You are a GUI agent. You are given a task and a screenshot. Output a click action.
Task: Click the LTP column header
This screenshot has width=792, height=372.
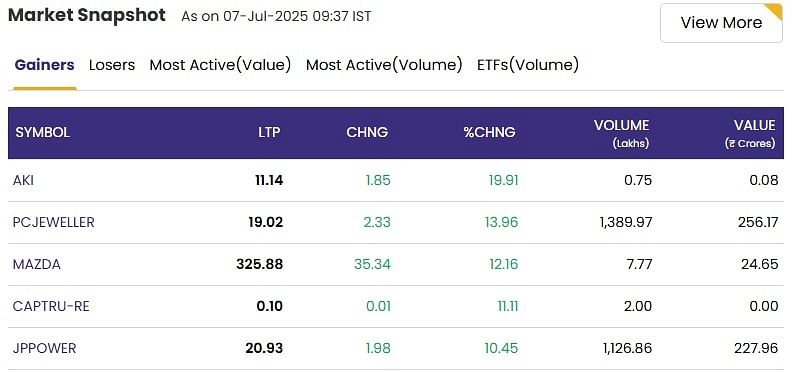[268, 132]
